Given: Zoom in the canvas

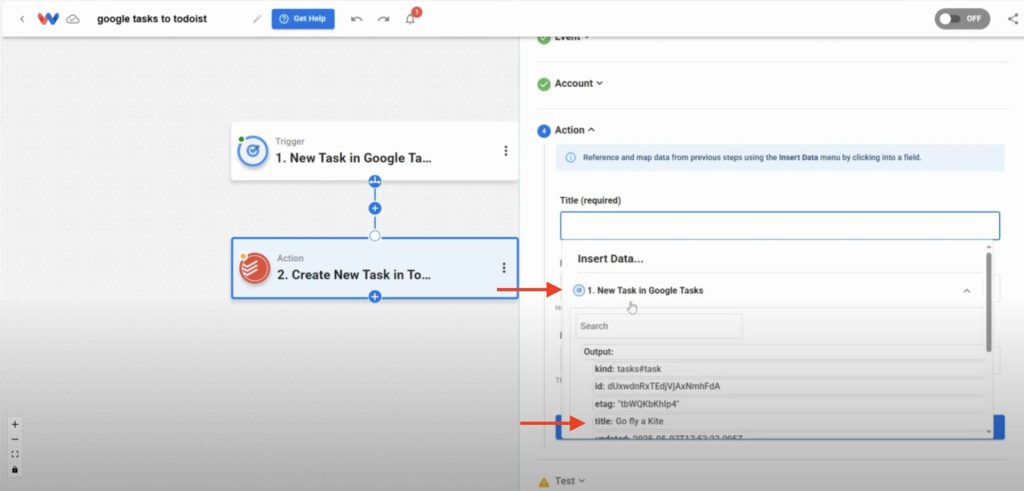Looking at the screenshot, I should click(x=15, y=424).
